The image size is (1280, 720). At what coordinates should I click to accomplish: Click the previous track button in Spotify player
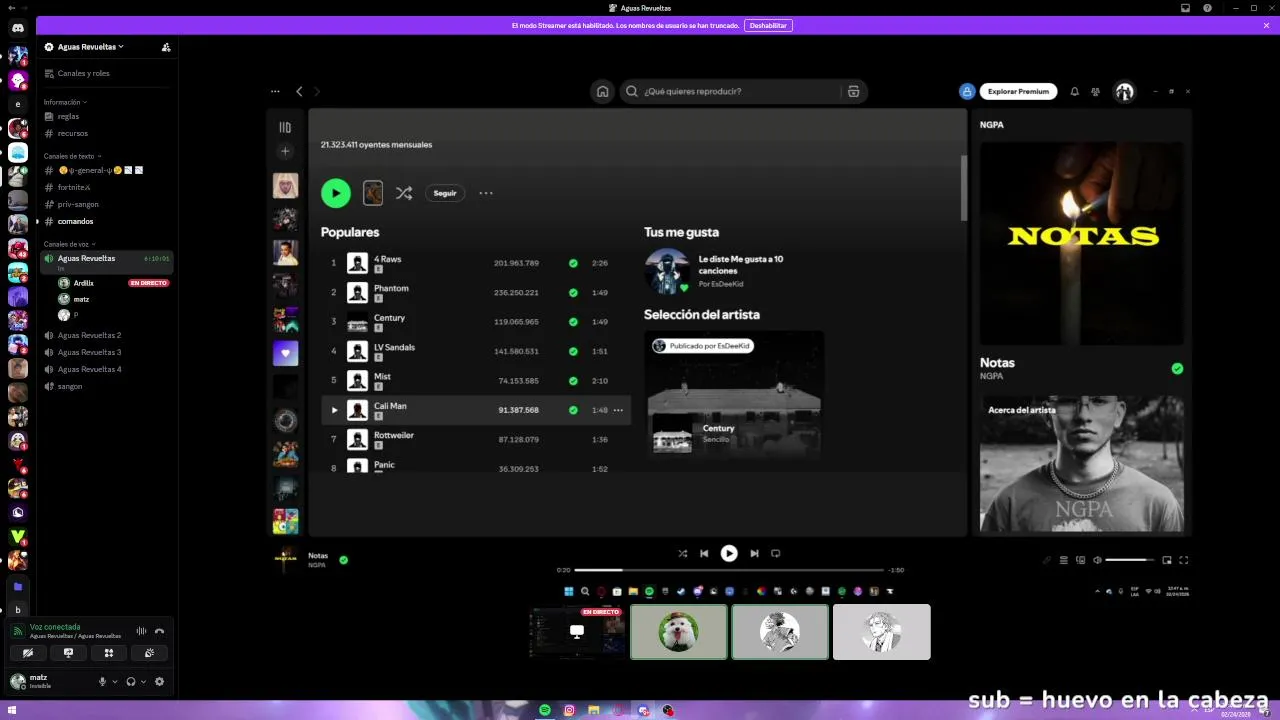[x=704, y=553]
